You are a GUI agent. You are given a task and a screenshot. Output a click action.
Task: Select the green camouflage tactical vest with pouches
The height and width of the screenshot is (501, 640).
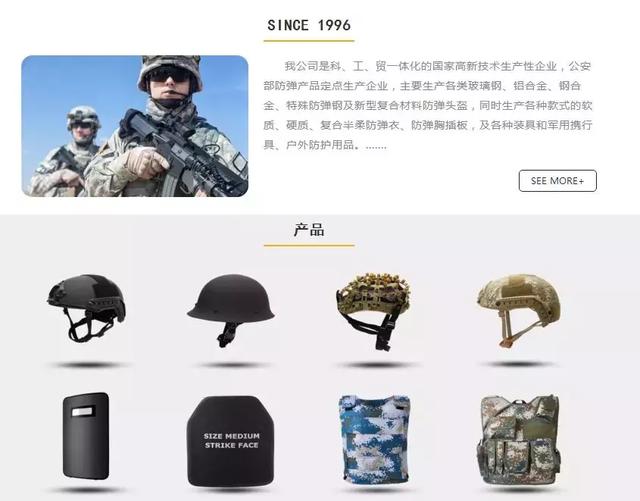tap(519, 440)
